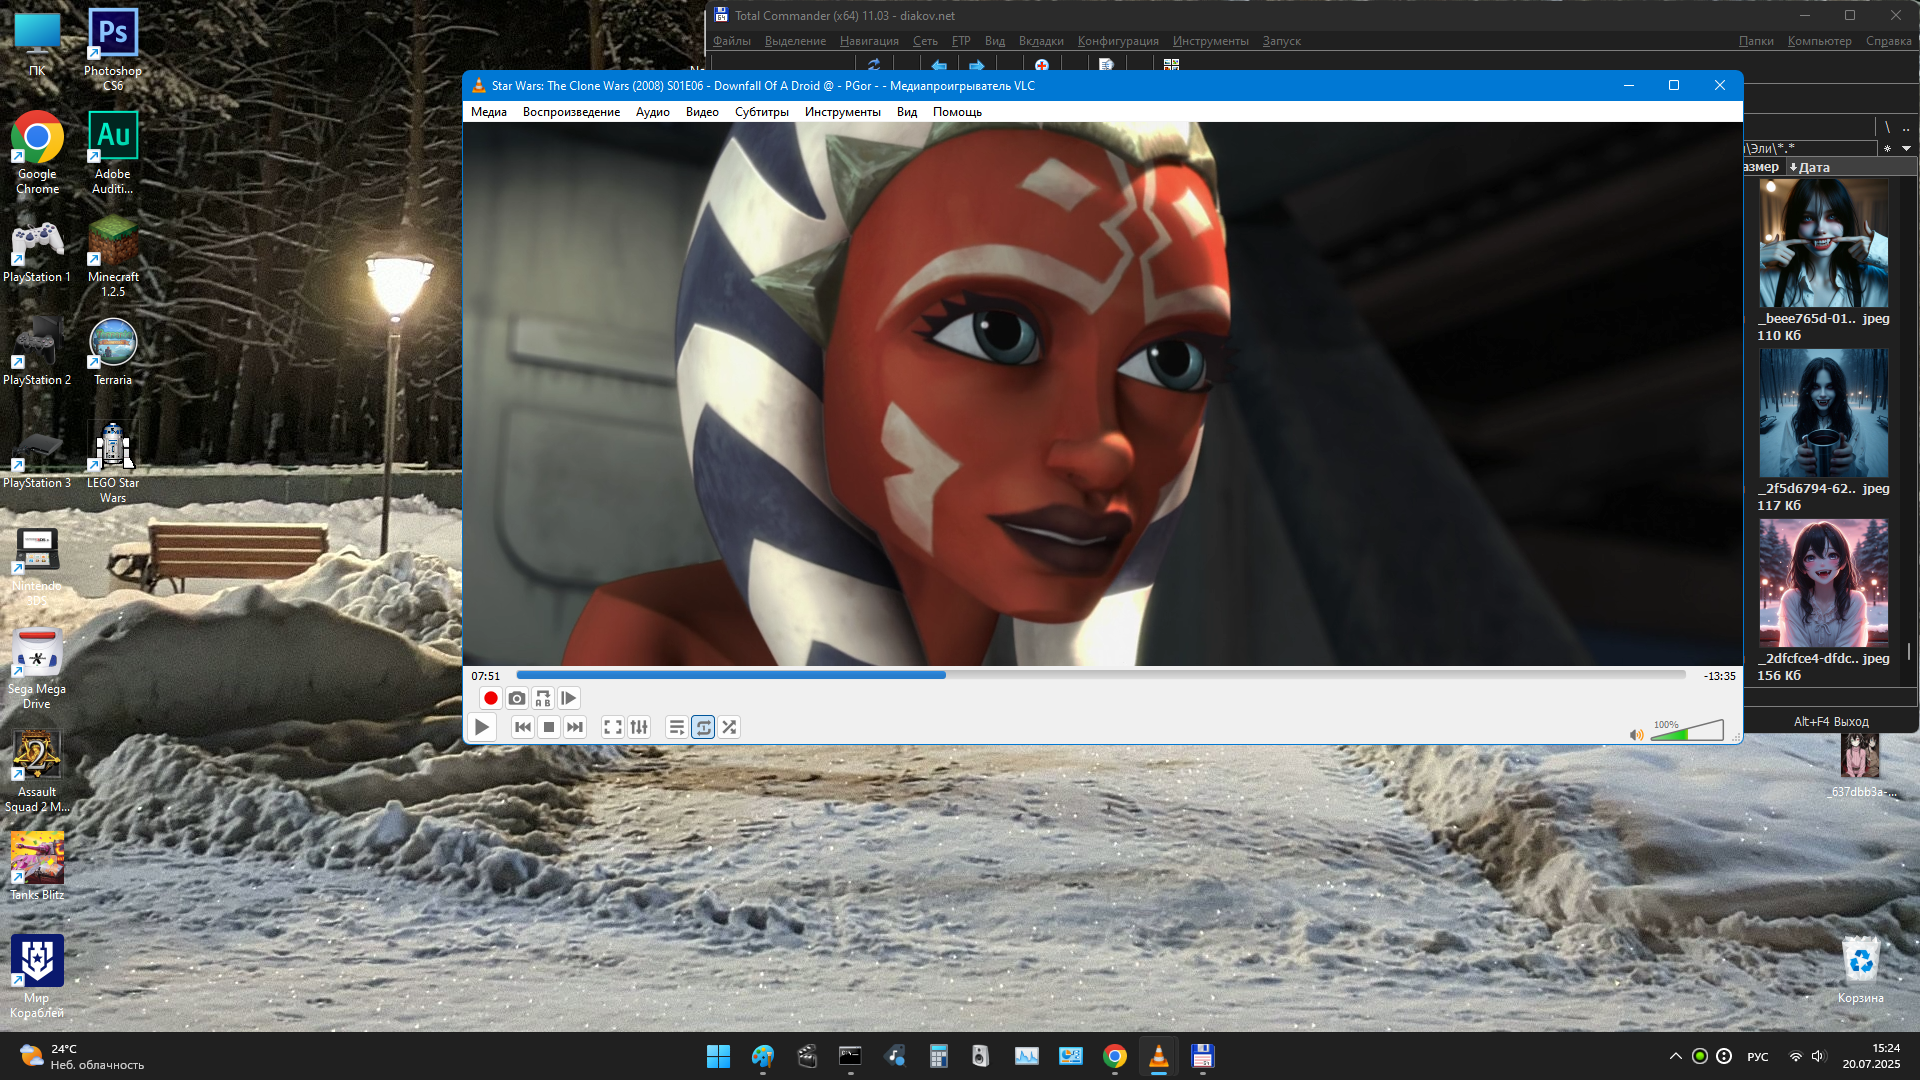Take a snapshot with camera icon
1920x1080 pixels.
click(x=517, y=699)
